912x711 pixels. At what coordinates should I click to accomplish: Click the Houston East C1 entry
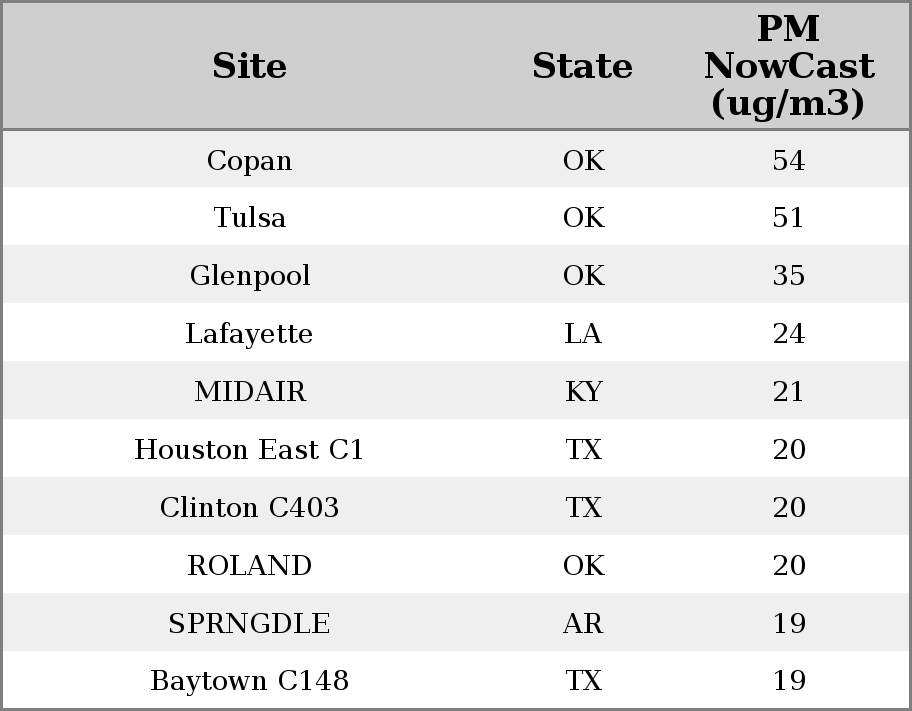[249, 450]
